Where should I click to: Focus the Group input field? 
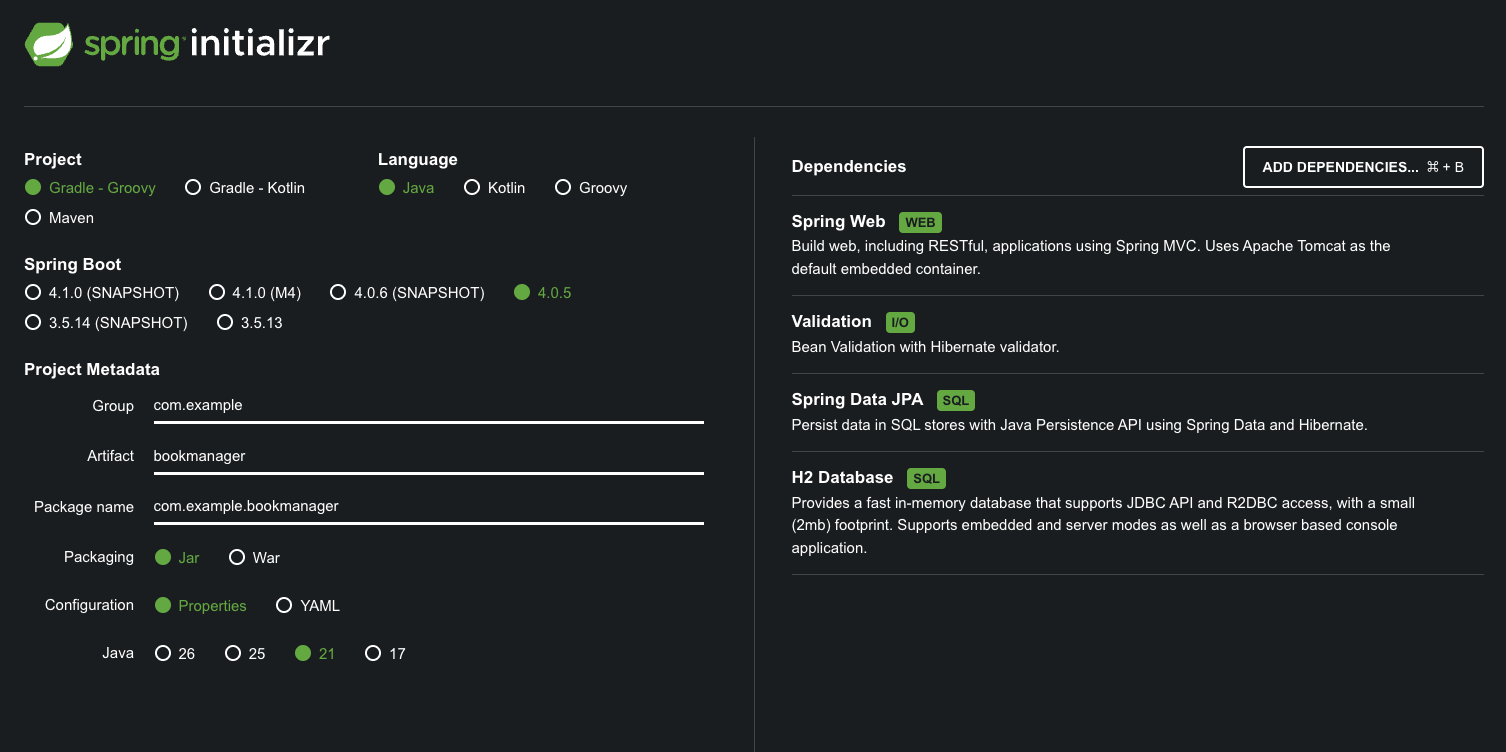[428, 406]
